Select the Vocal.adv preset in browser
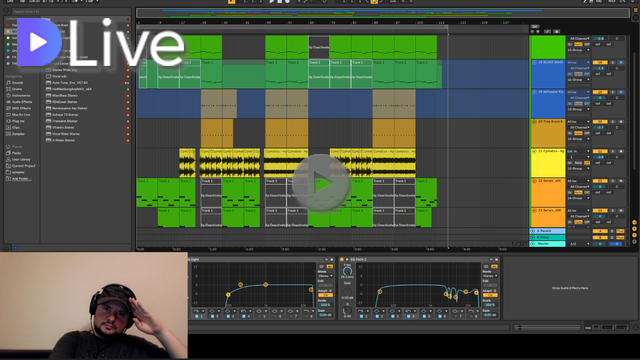640x360 pixels. 60,76
